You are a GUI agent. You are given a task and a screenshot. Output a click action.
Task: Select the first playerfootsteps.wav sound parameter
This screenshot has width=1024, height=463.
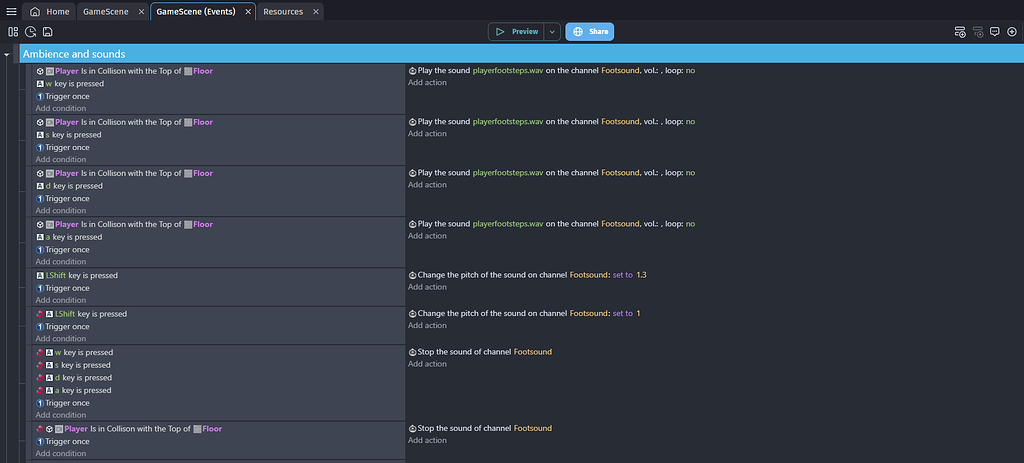point(508,71)
